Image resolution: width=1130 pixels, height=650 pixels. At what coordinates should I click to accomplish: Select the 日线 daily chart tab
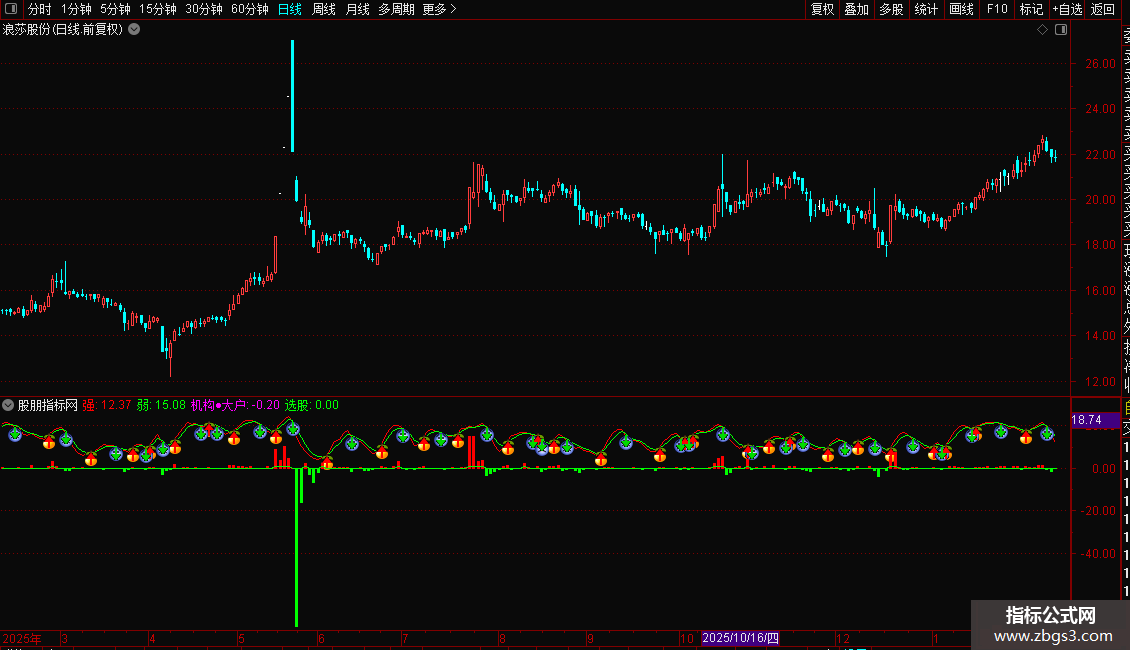(x=290, y=9)
